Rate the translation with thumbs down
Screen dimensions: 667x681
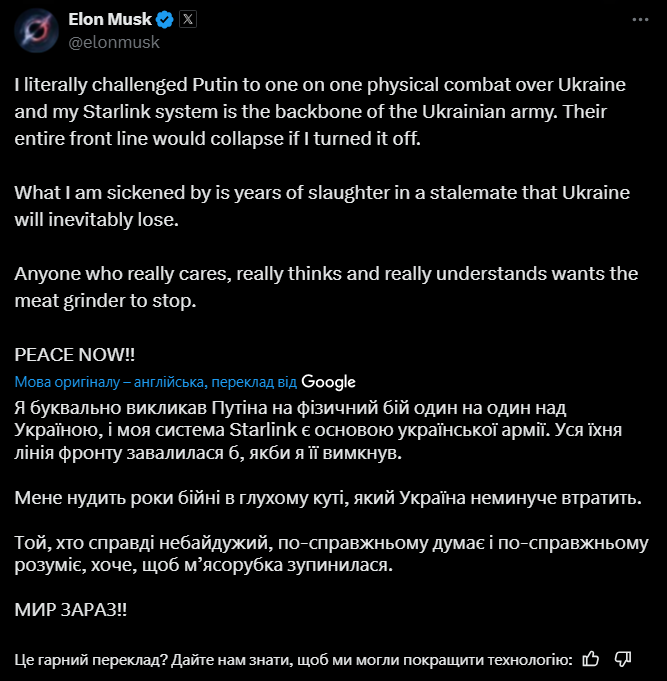click(x=623, y=658)
